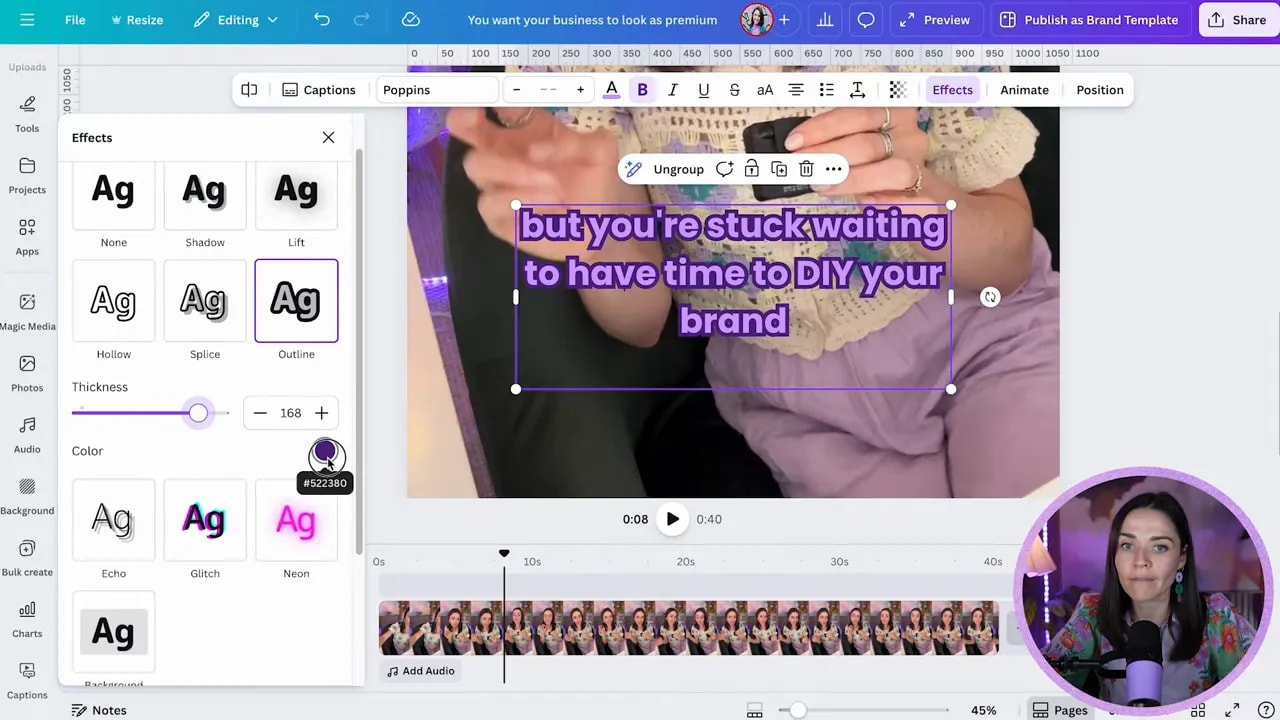Duplicate the text element via the floating toolbar
Image resolution: width=1280 pixels, height=720 pixels.
pos(779,169)
